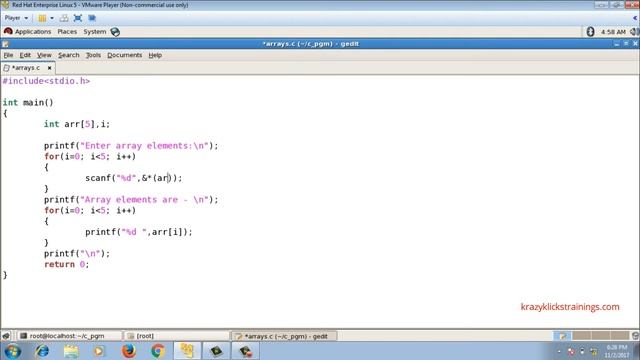Open the GNOME Applications menu

tap(33, 31)
